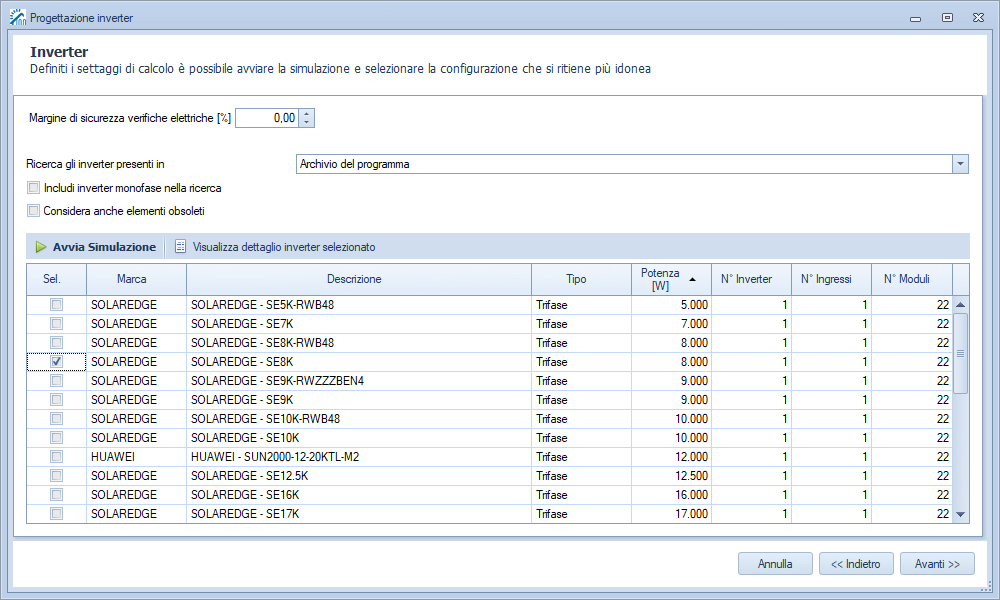Start simulation with Avvia Simulazione
The image size is (1000, 600).
(x=96, y=247)
